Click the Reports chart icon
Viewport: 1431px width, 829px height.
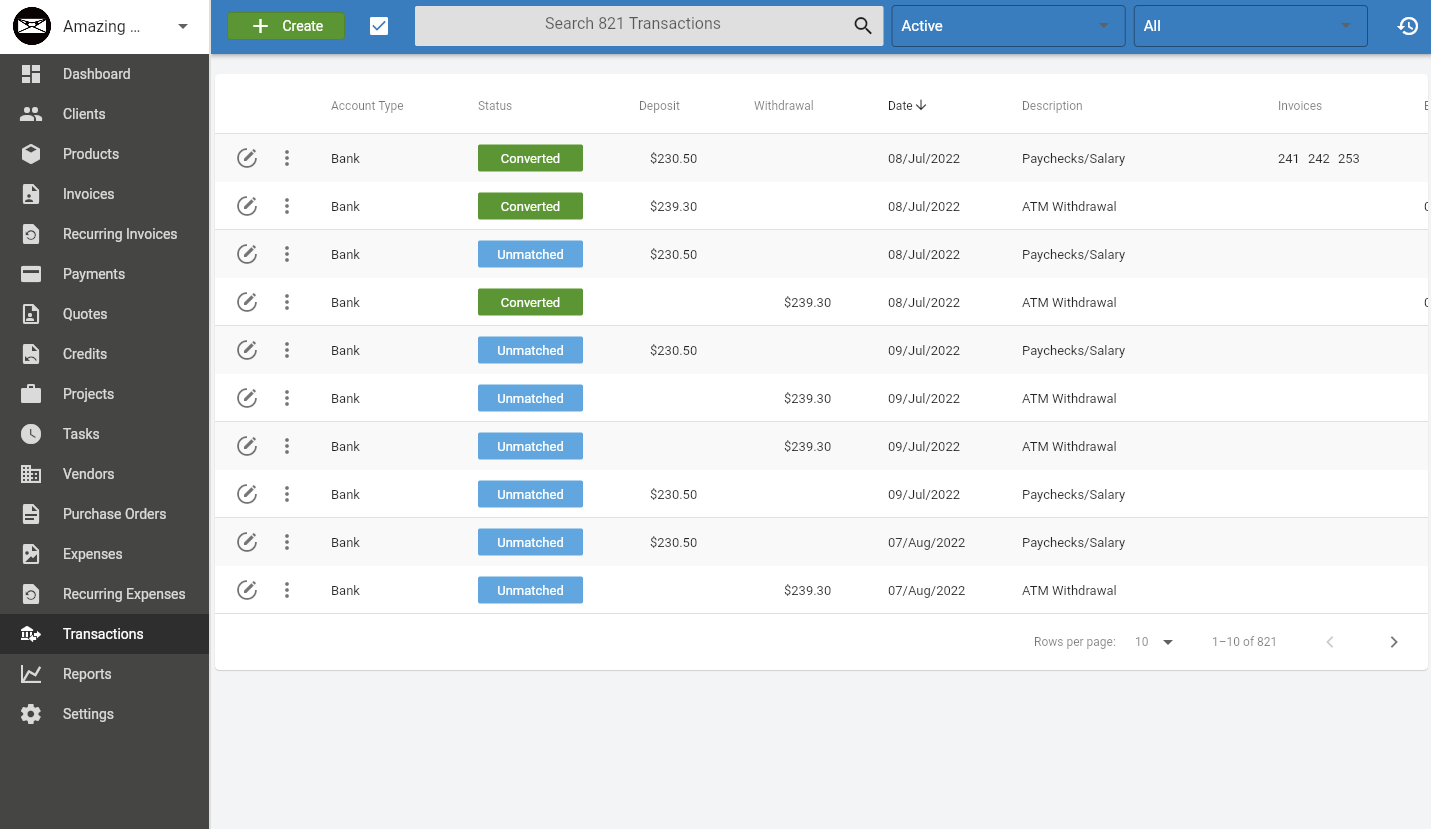[31, 674]
